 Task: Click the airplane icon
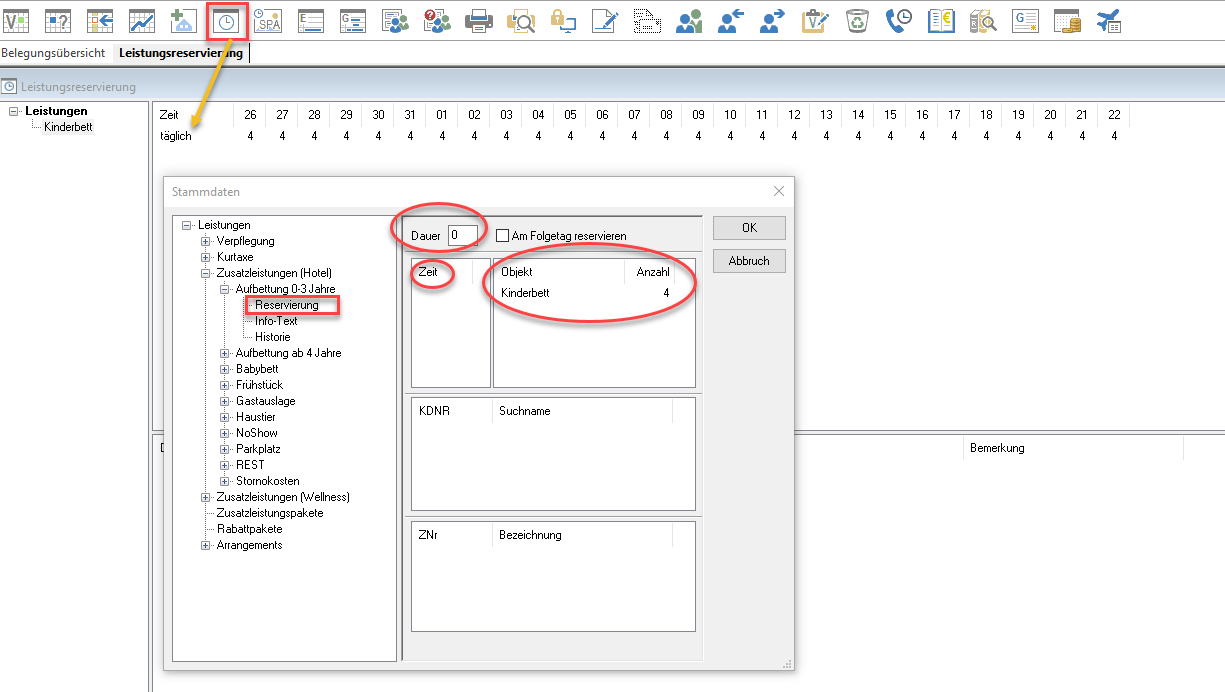point(1108,20)
